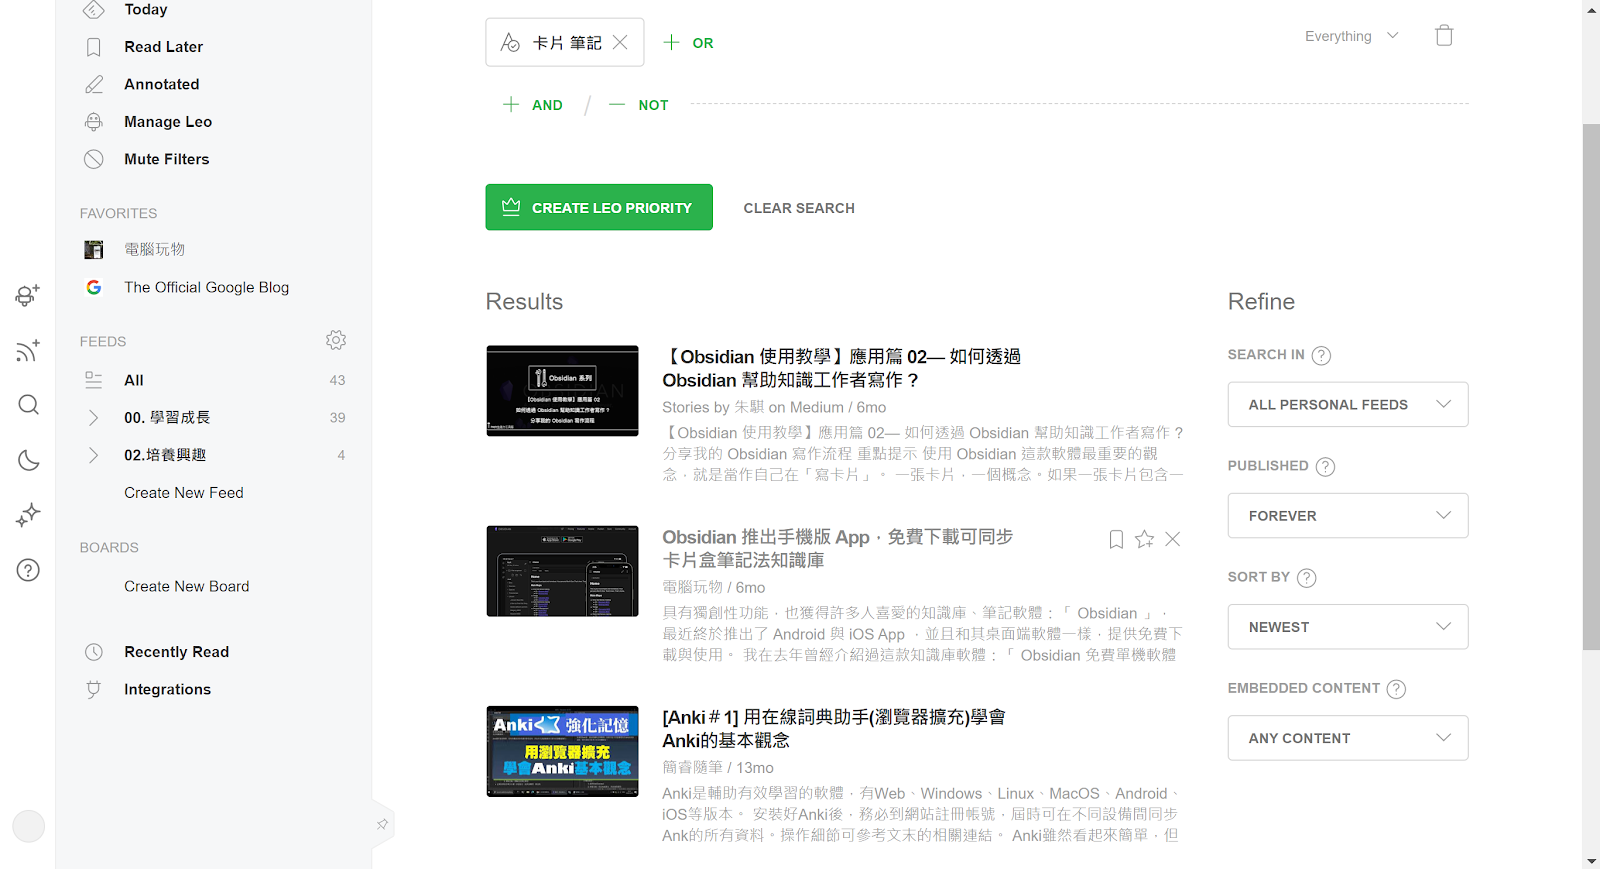Select the All feeds row
The image size is (1600, 869).
214,380
